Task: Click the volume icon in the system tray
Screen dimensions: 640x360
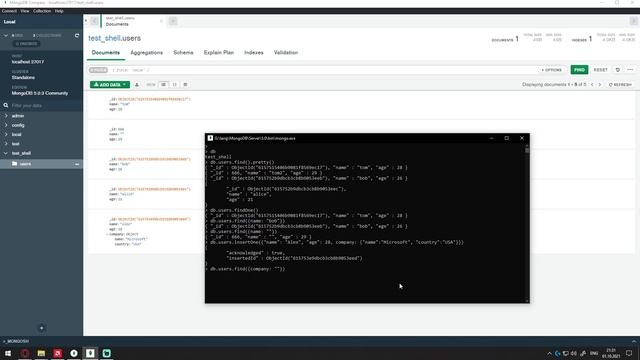Action: (x=574, y=353)
